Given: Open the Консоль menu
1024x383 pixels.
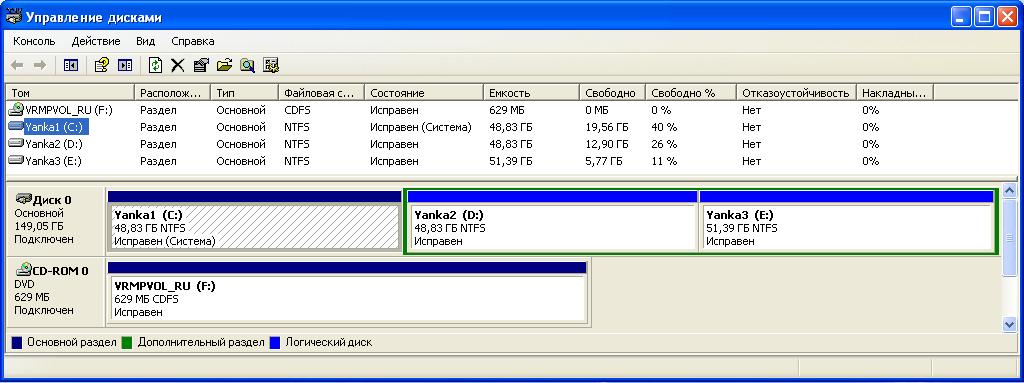Looking at the screenshot, I should click(34, 41).
